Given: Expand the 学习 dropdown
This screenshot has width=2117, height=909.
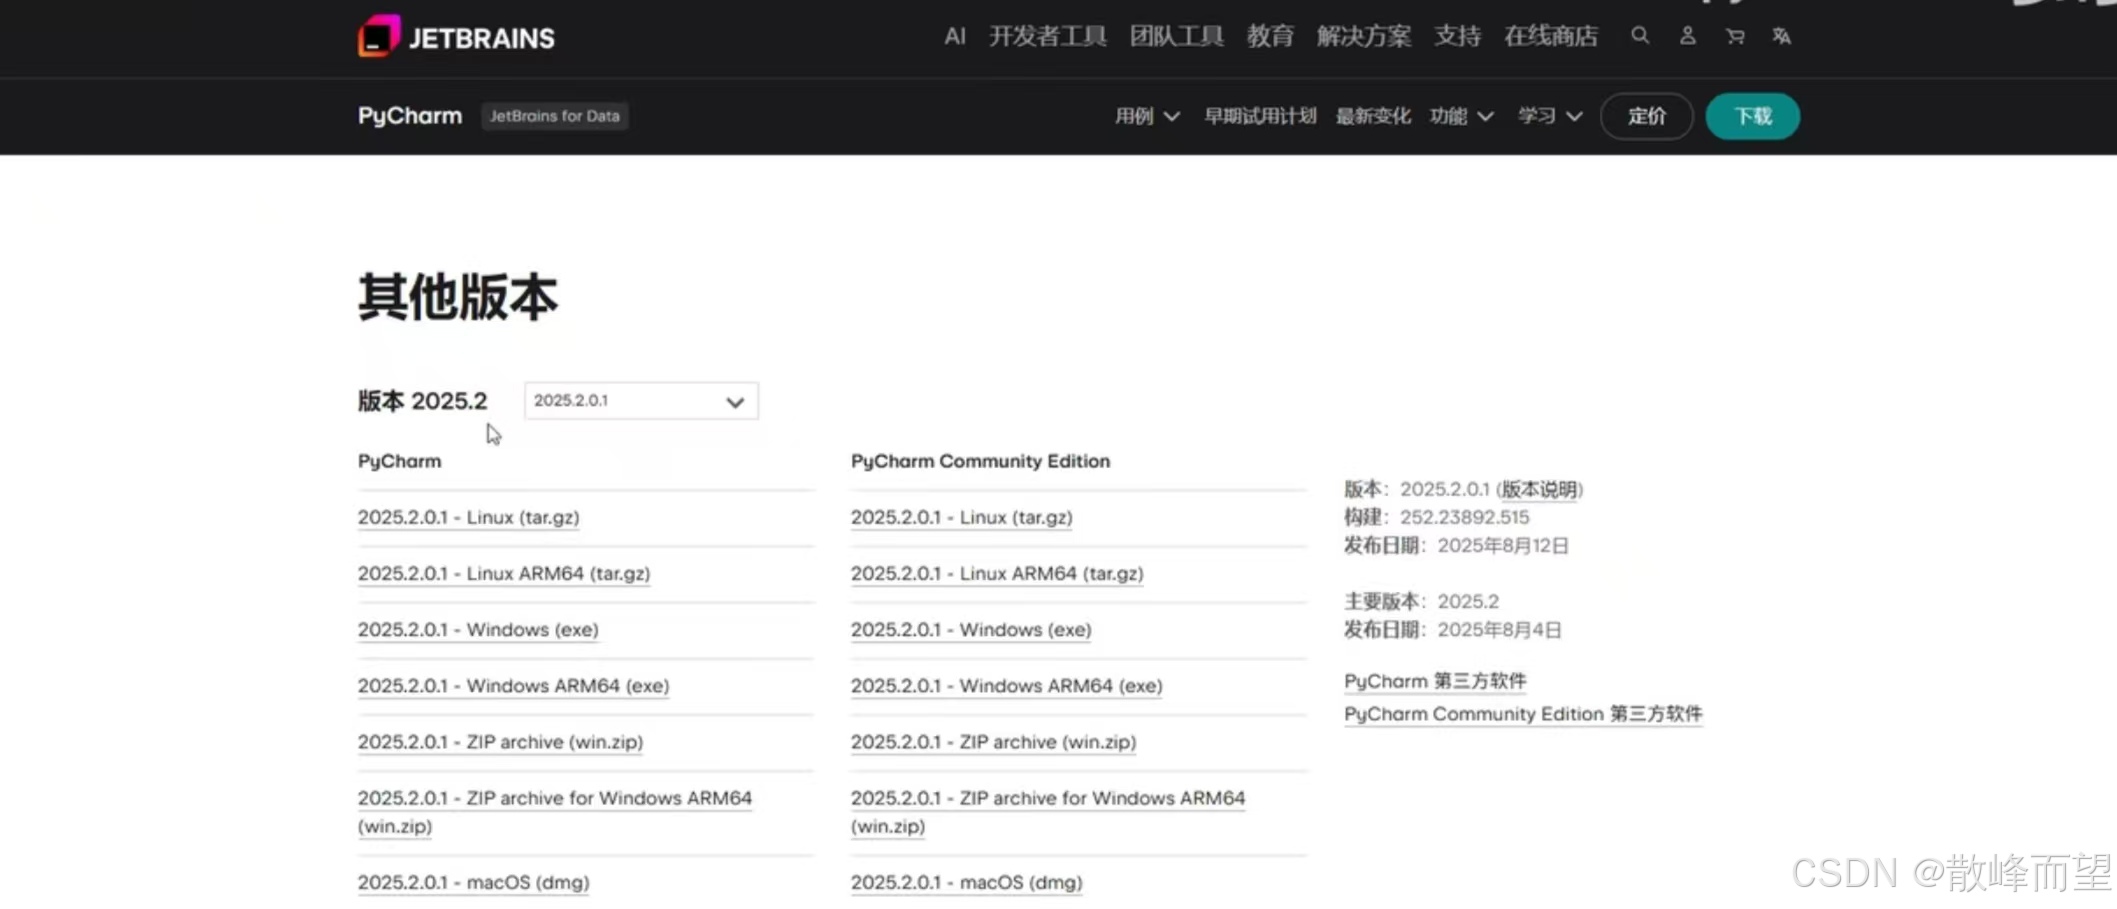Looking at the screenshot, I should 1550,116.
